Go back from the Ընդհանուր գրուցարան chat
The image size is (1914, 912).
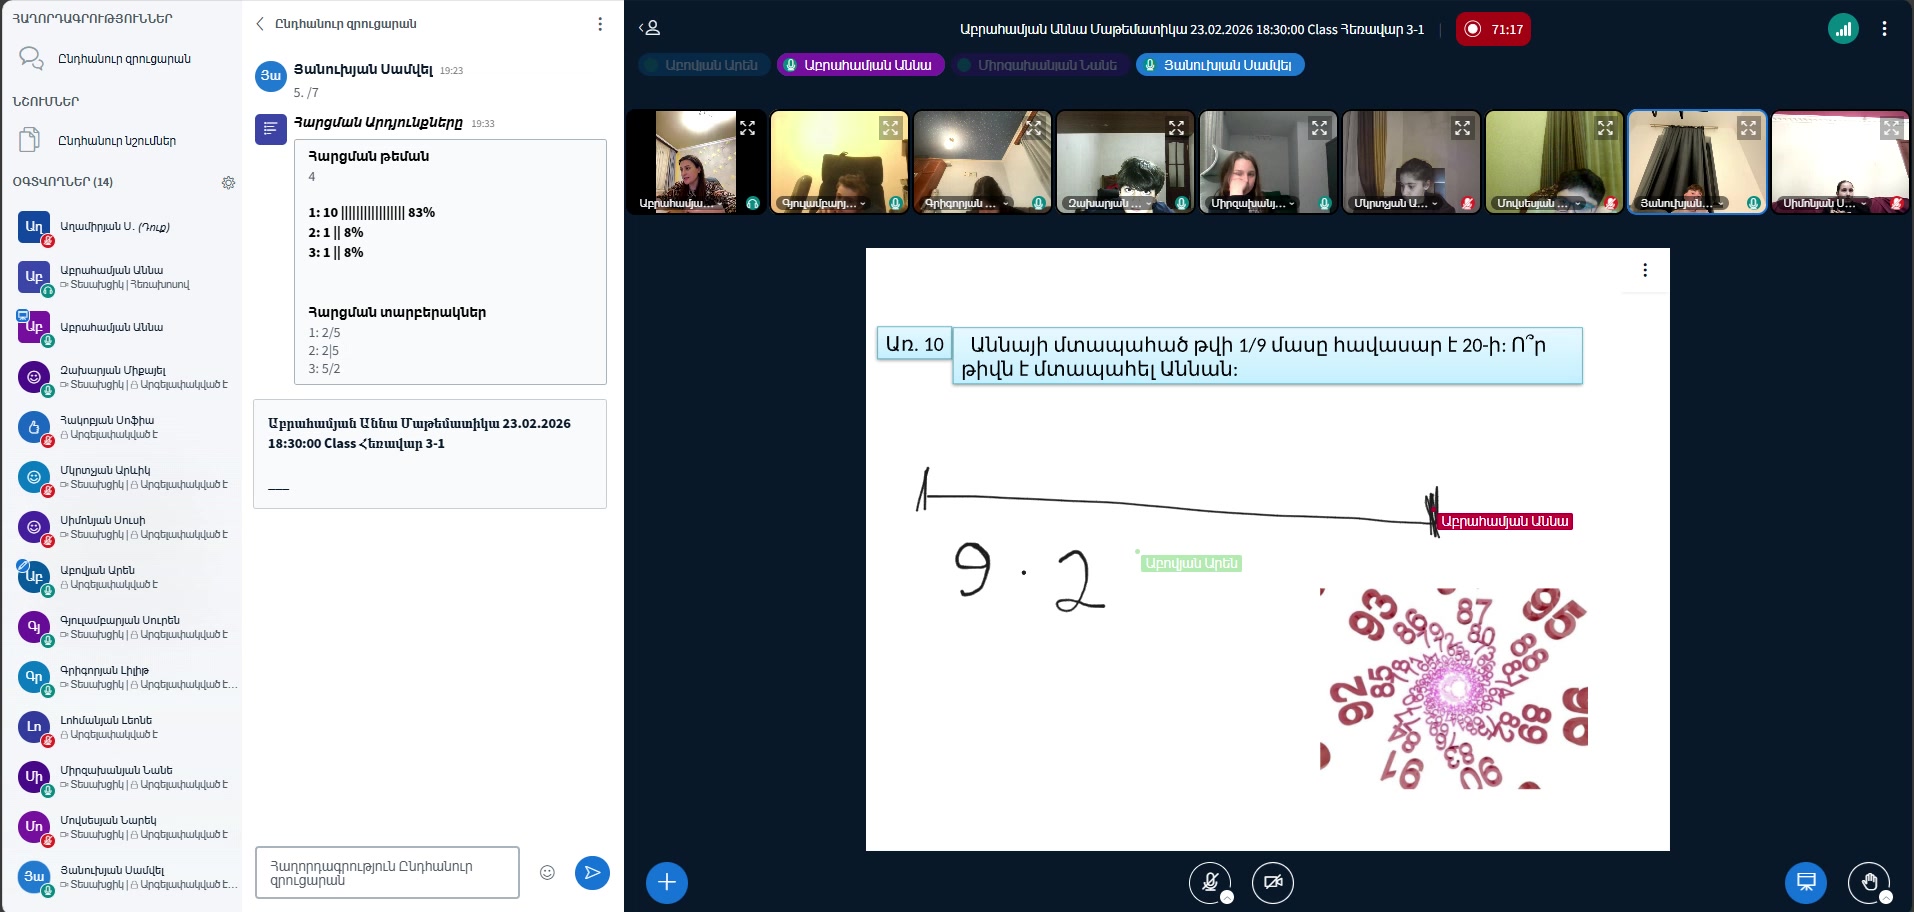(x=260, y=23)
